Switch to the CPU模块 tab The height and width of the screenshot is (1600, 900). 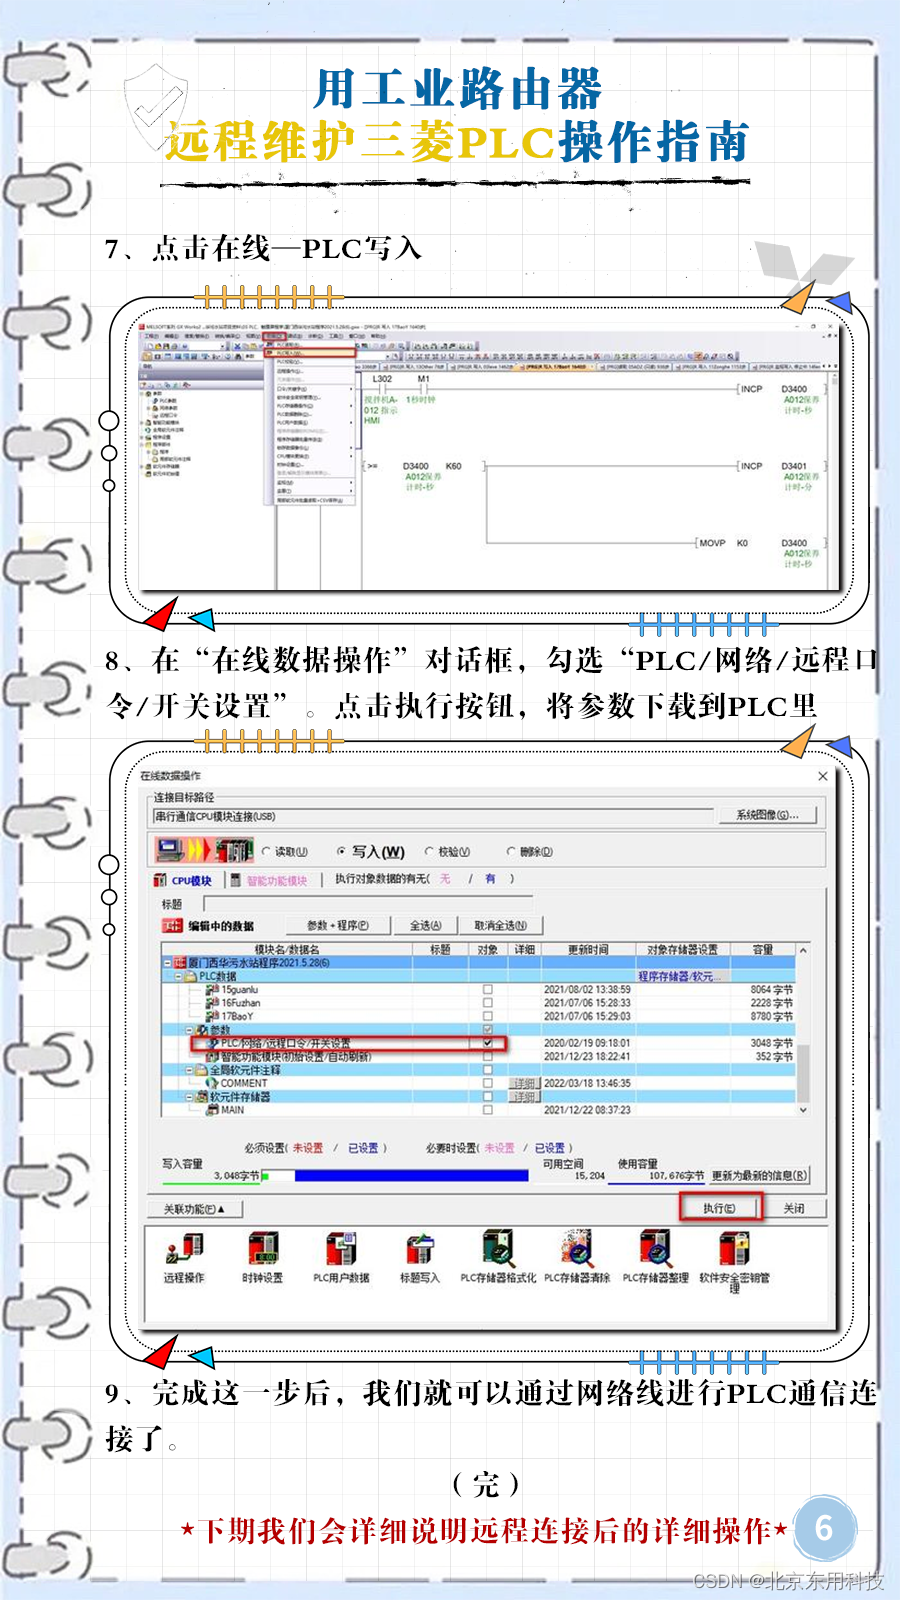pos(183,881)
